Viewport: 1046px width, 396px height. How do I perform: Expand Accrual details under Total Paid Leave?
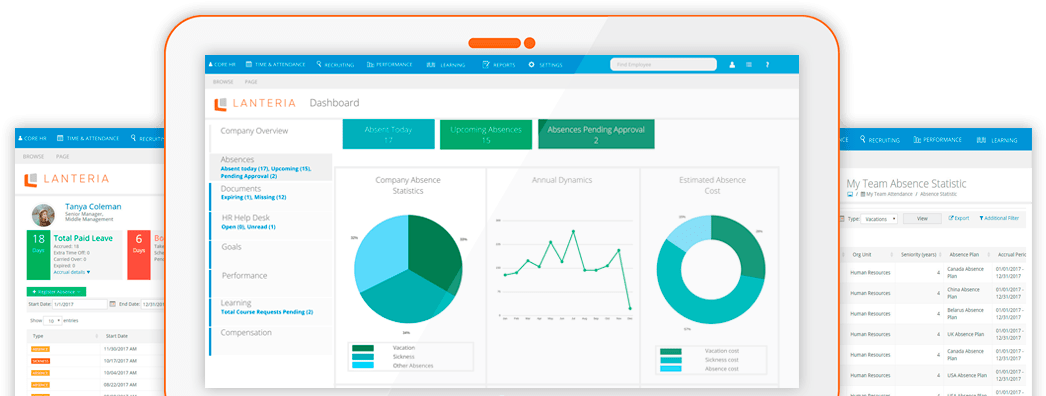pyautogui.click(x=71, y=272)
